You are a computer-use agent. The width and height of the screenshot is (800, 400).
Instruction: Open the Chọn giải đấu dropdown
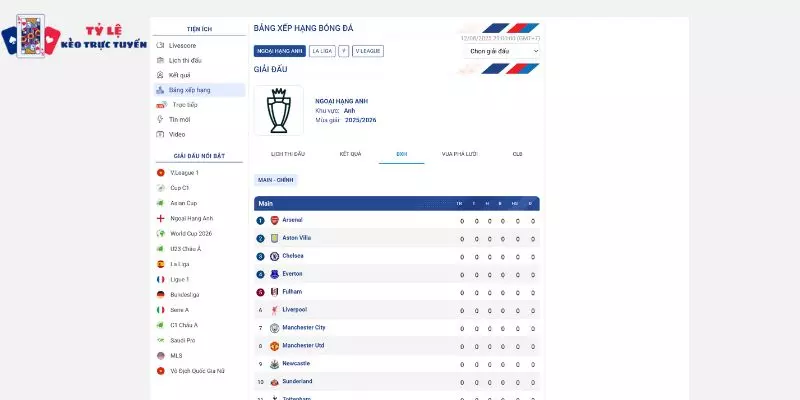click(502, 51)
